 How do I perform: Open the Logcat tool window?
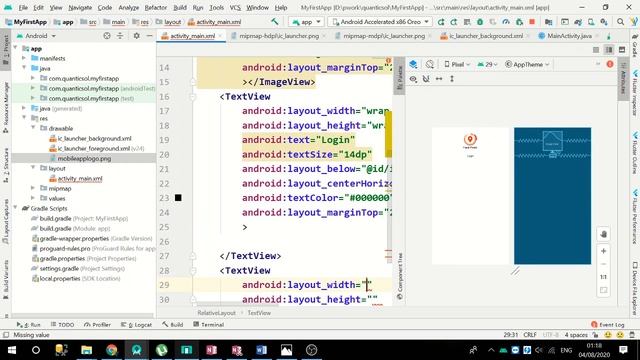(x=136, y=324)
